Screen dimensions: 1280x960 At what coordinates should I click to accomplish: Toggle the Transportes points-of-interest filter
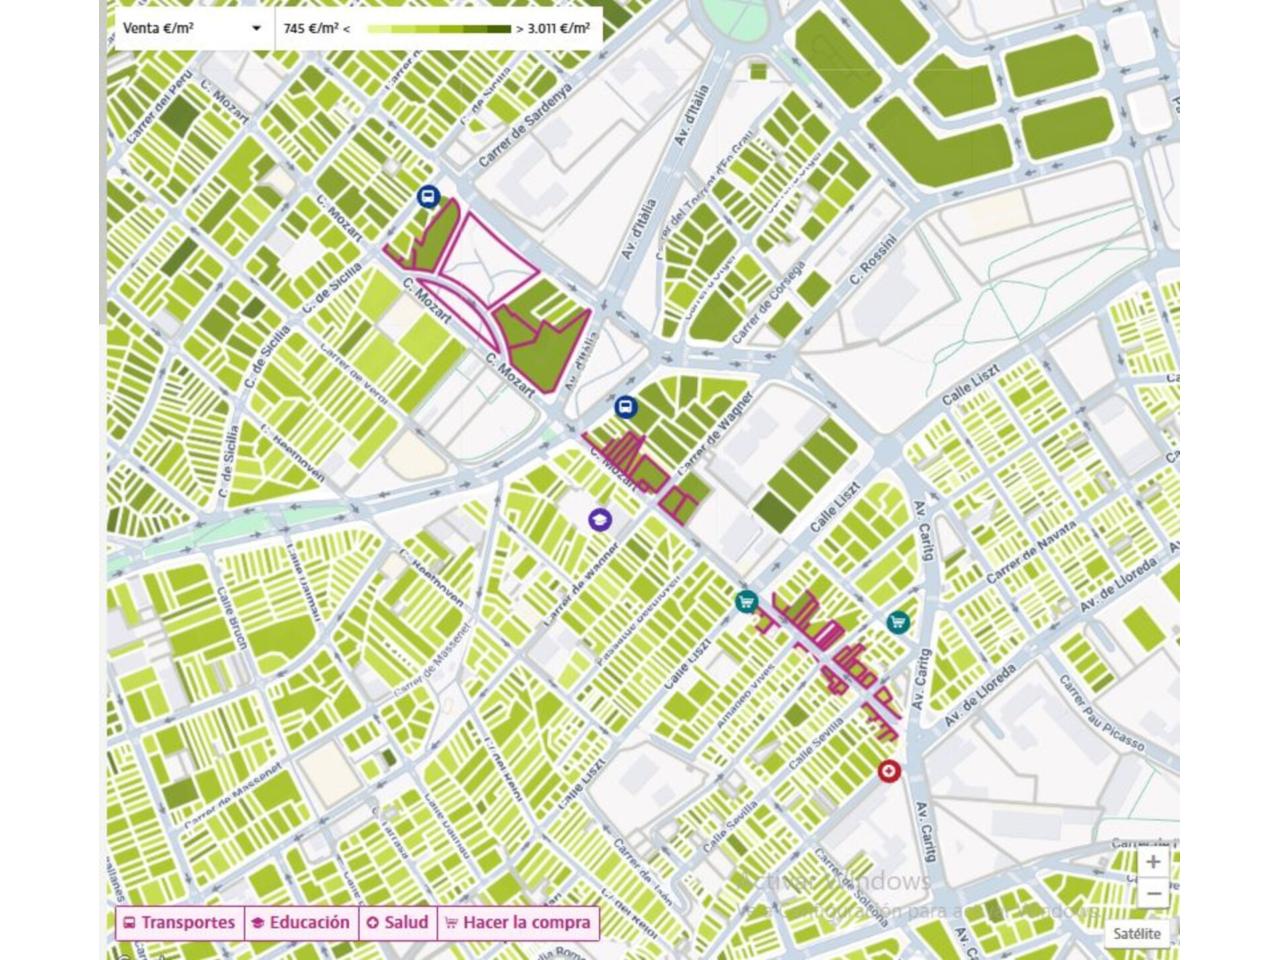pos(180,922)
